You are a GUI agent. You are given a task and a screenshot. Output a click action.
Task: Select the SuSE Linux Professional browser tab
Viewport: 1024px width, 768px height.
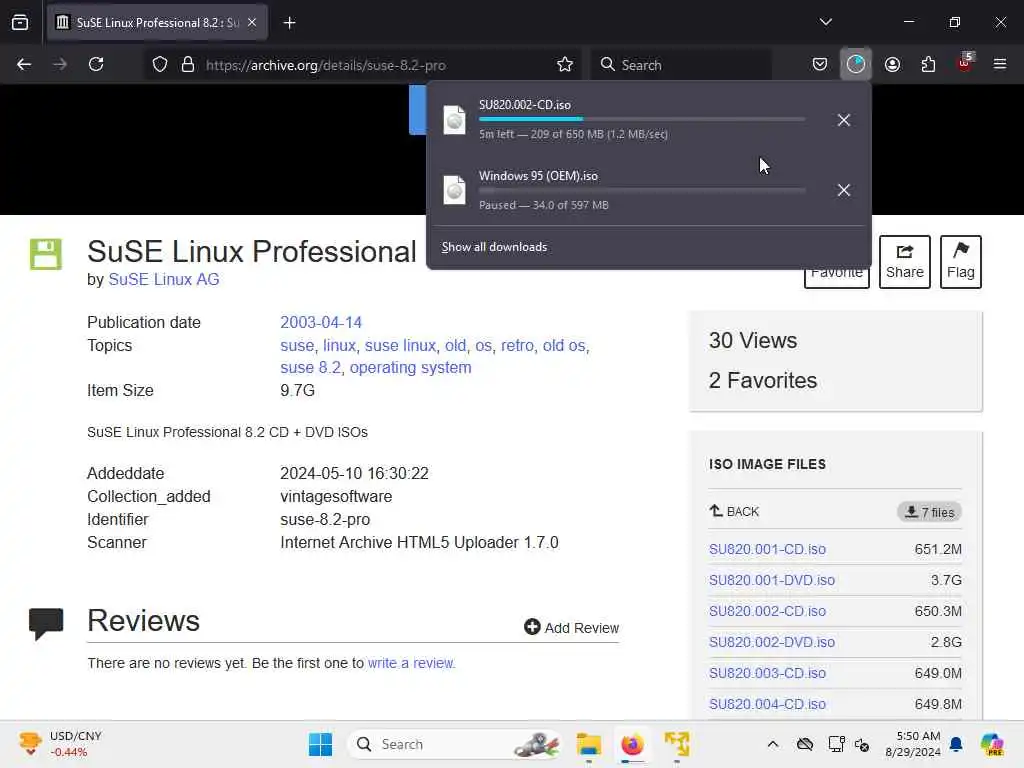pos(157,22)
